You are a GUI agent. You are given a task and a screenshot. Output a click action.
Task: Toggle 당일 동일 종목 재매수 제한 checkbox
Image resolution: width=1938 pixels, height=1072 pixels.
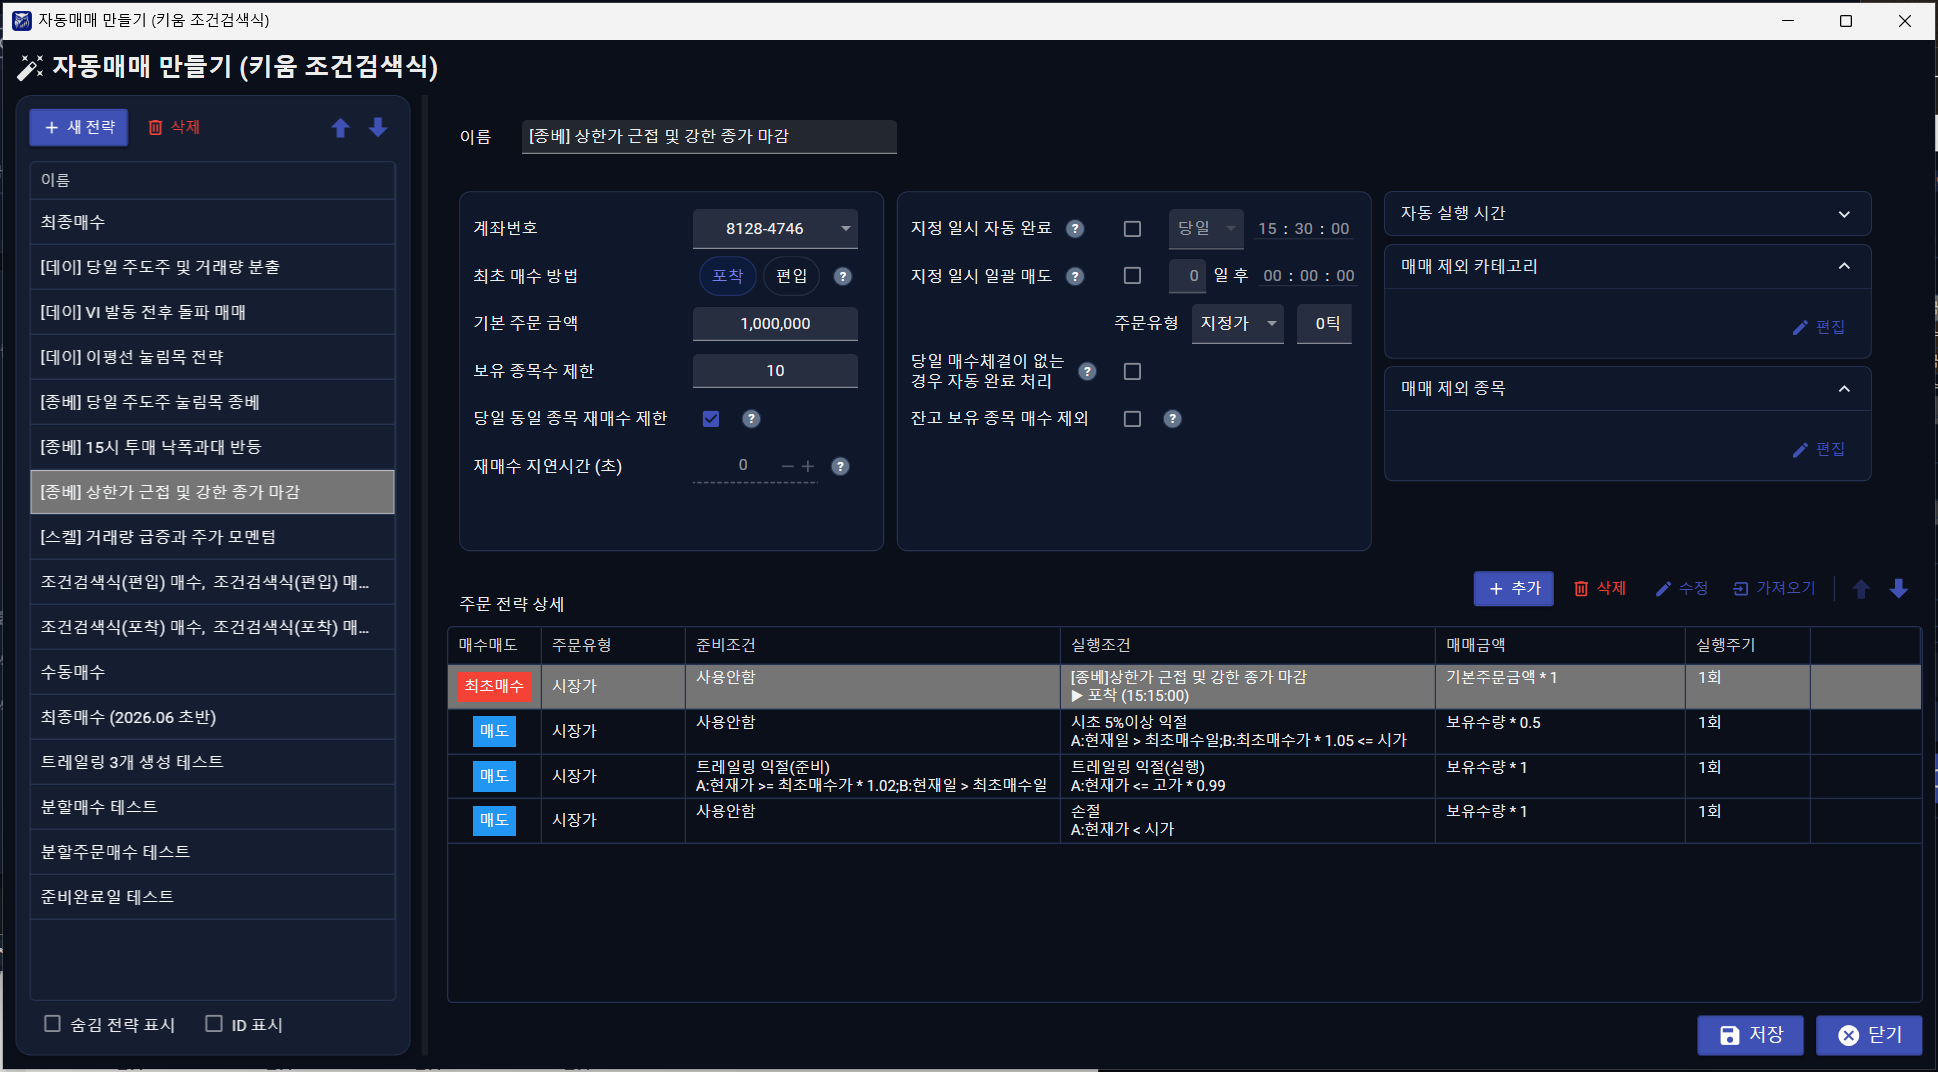tap(711, 419)
